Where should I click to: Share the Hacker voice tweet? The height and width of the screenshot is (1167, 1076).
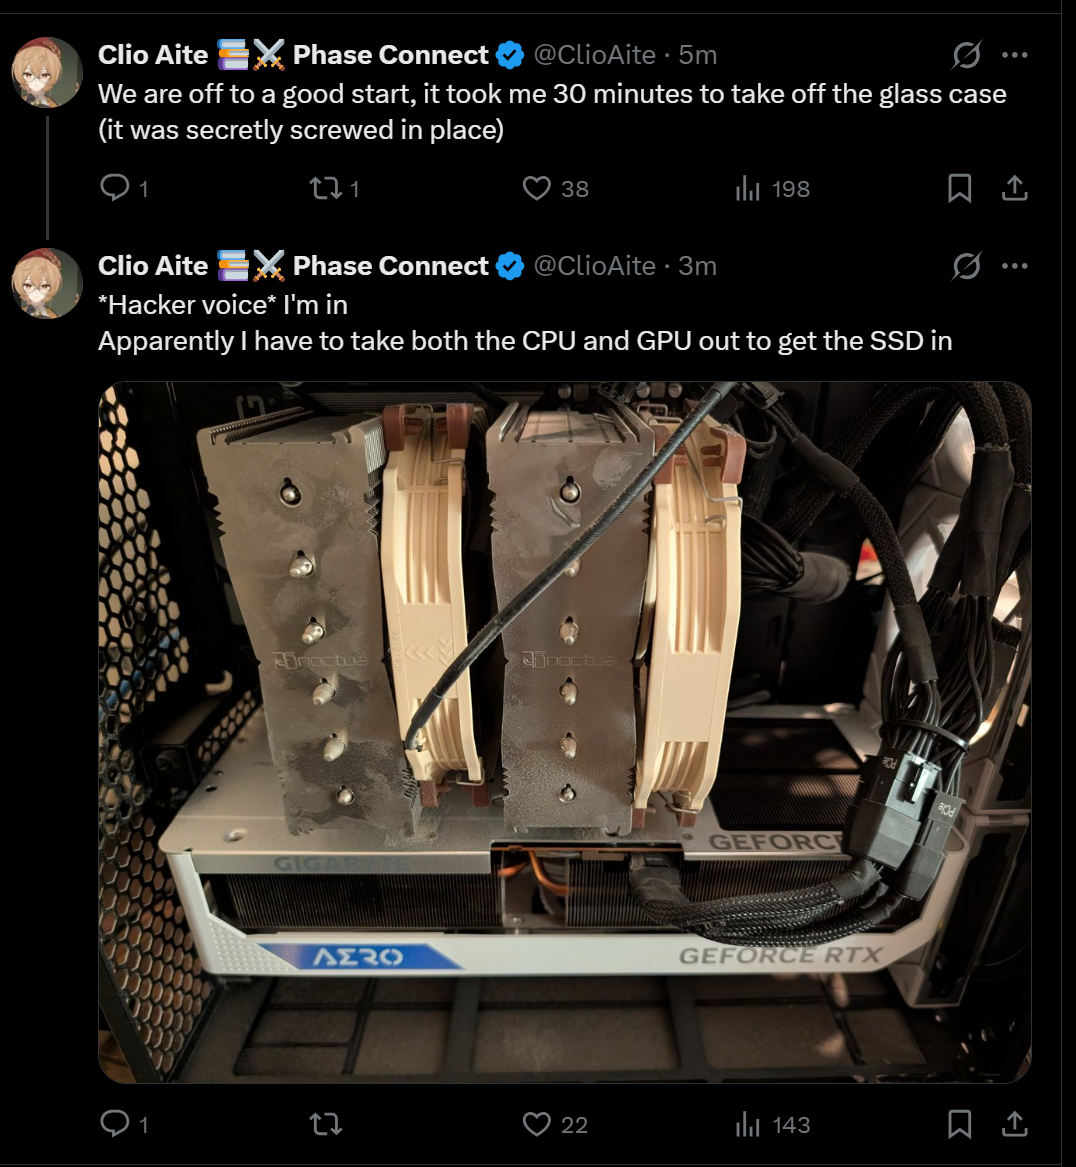click(1014, 1124)
